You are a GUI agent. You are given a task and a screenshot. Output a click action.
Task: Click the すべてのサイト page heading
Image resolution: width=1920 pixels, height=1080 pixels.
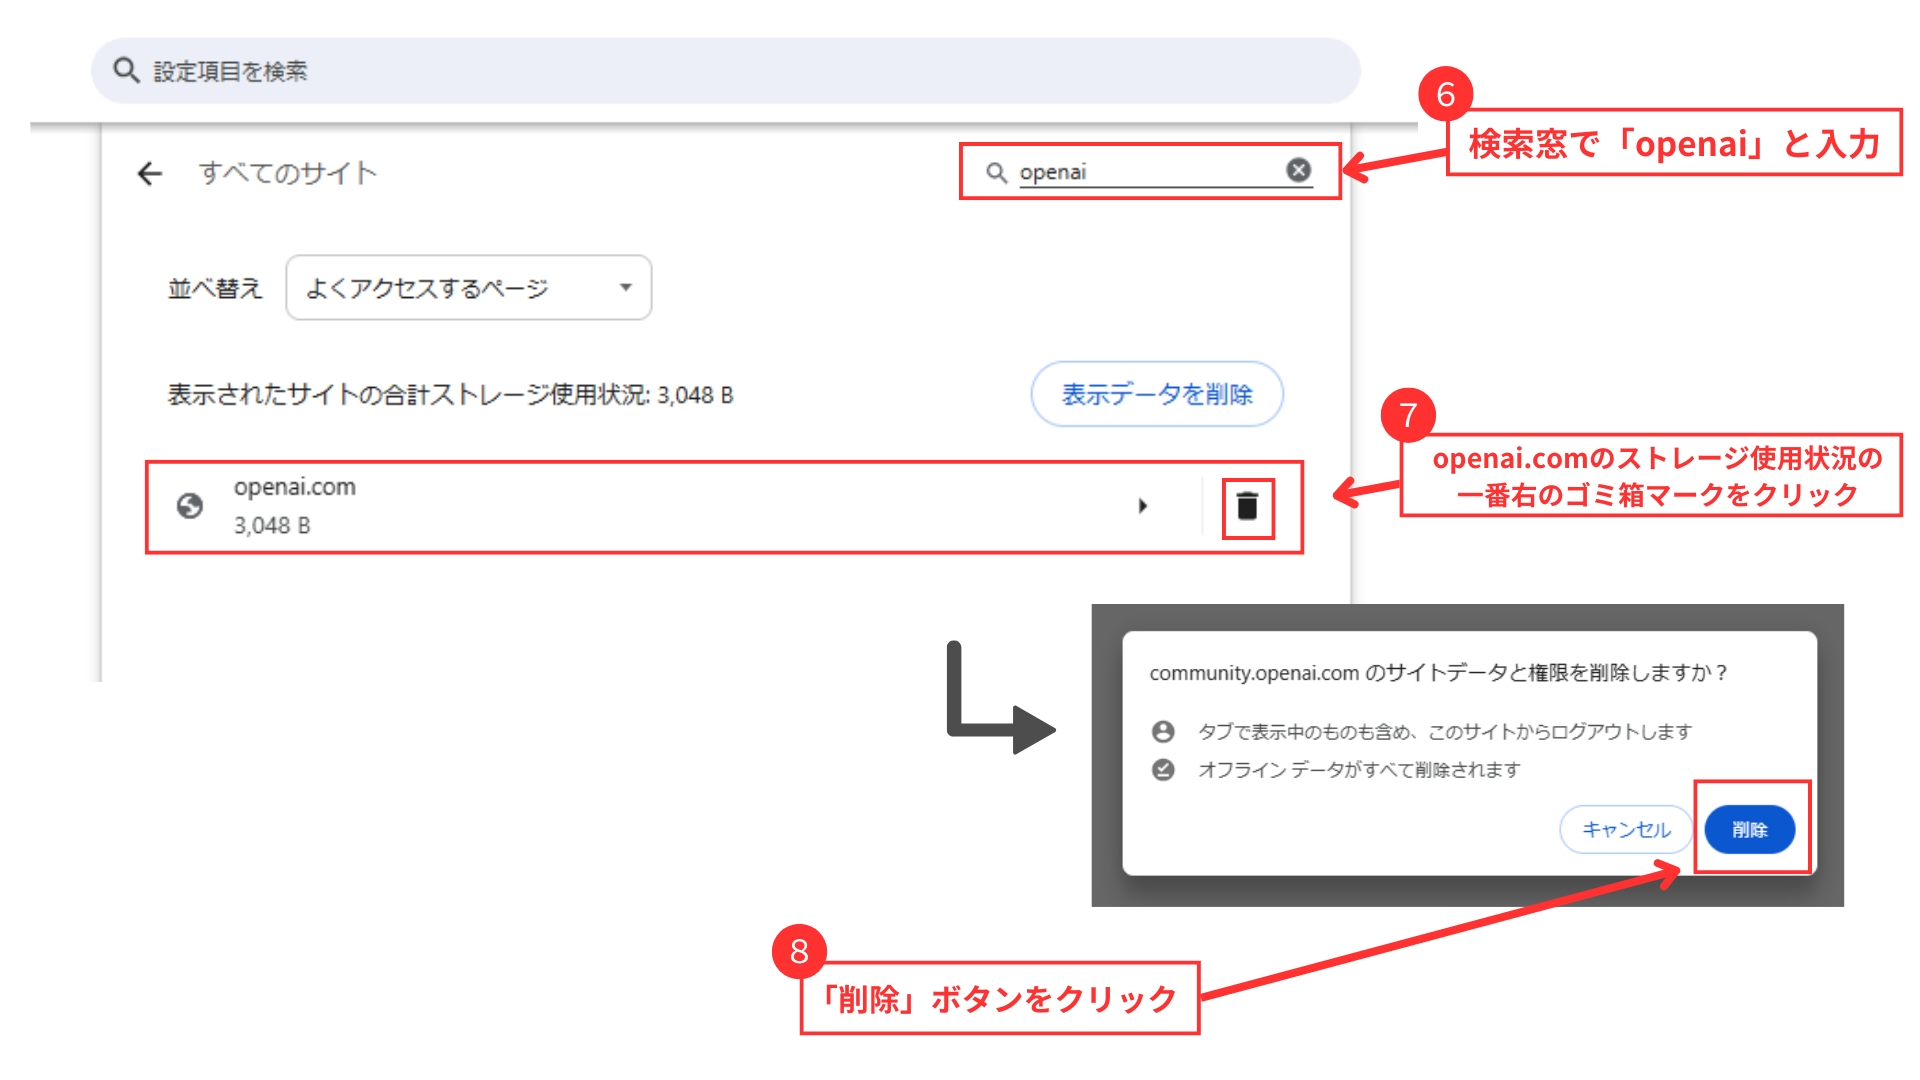pos(288,173)
